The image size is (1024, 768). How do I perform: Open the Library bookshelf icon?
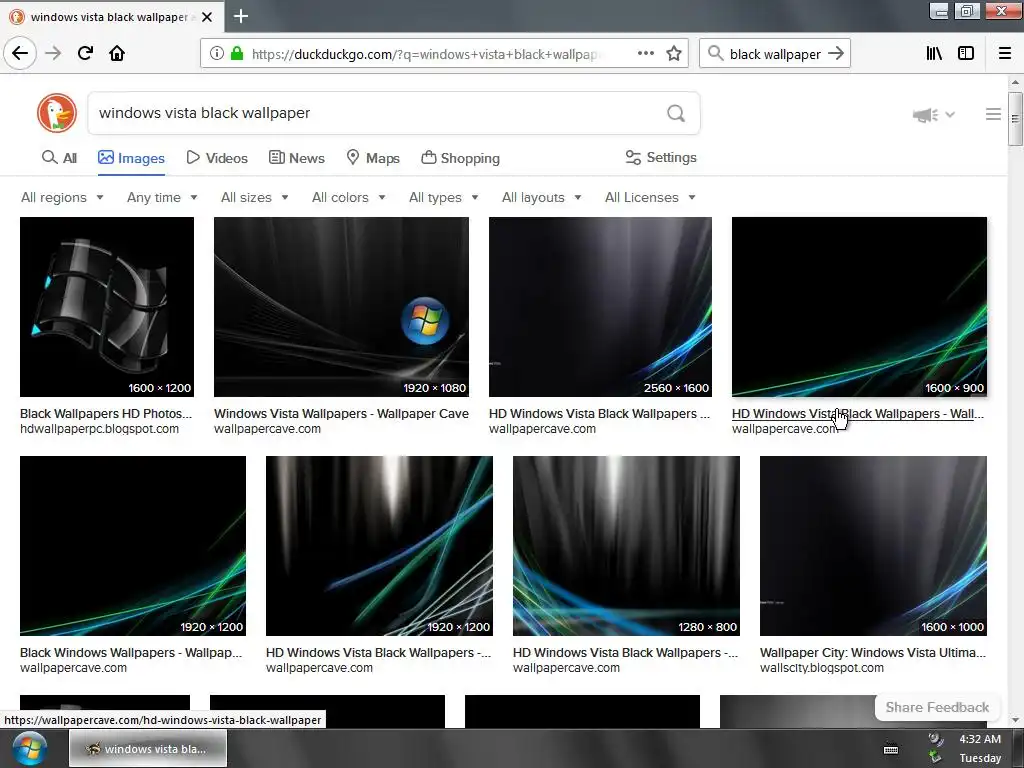point(934,54)
